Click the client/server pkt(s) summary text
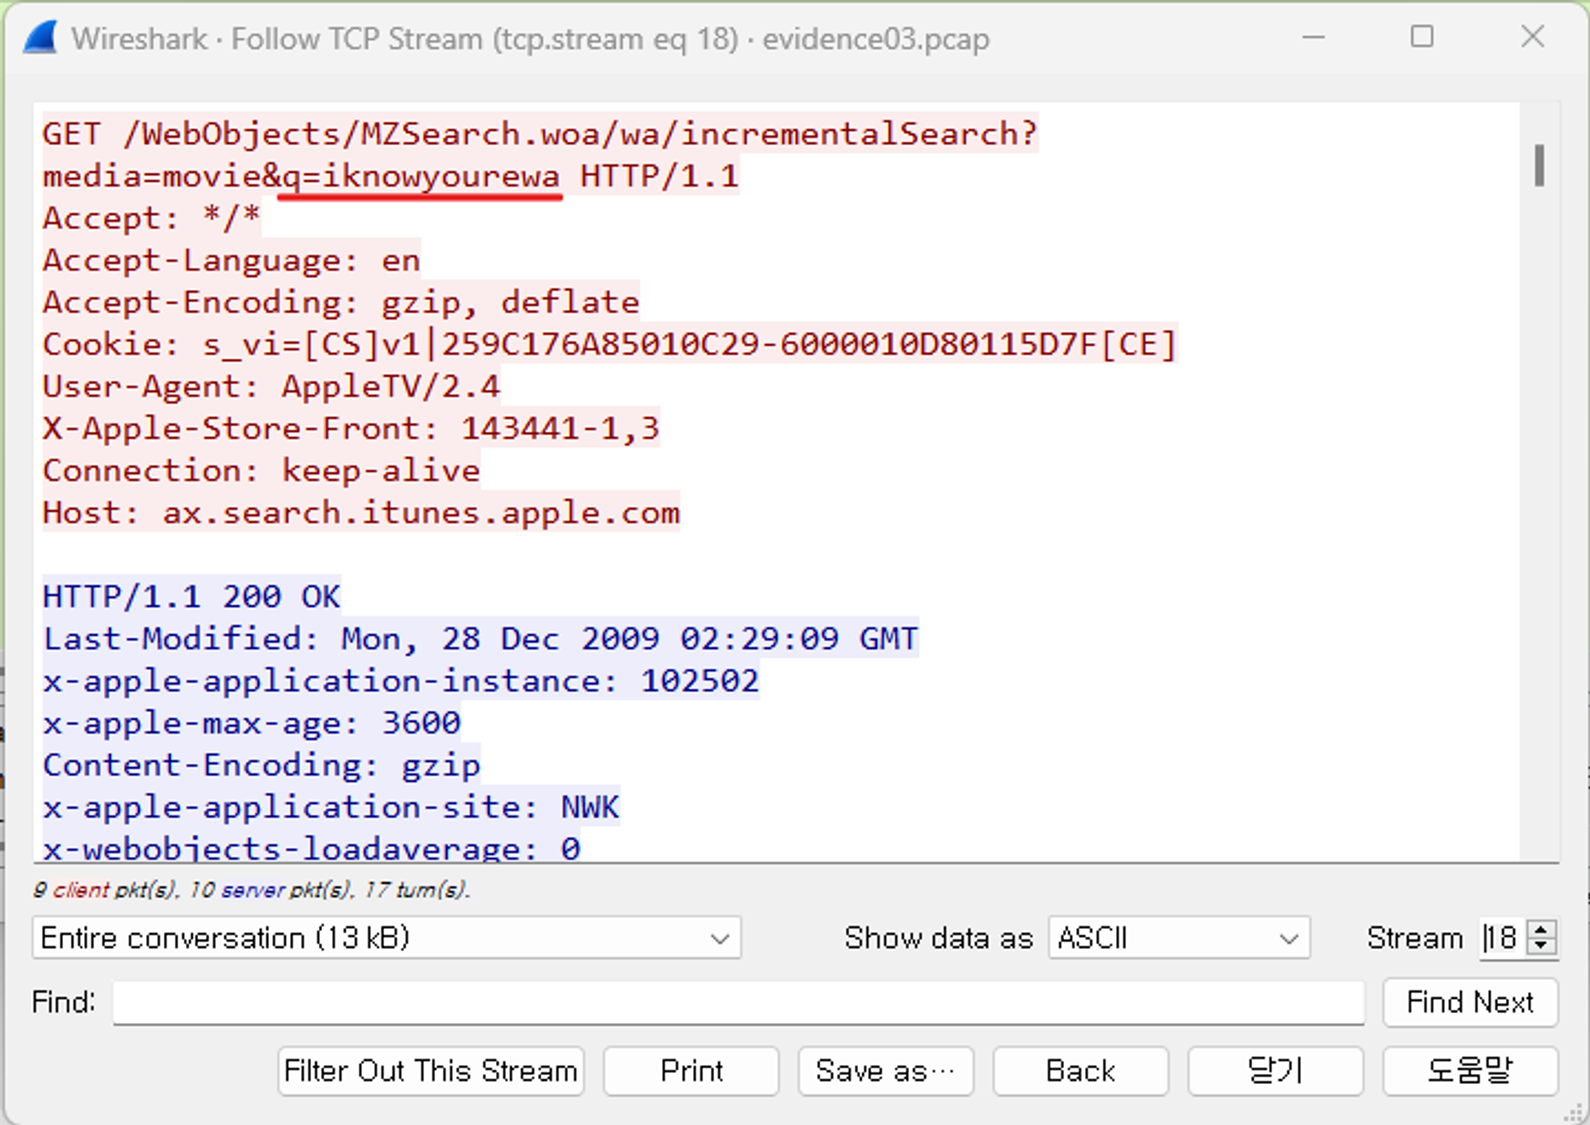This screenshot has width=1590, height=1125. 251,889
